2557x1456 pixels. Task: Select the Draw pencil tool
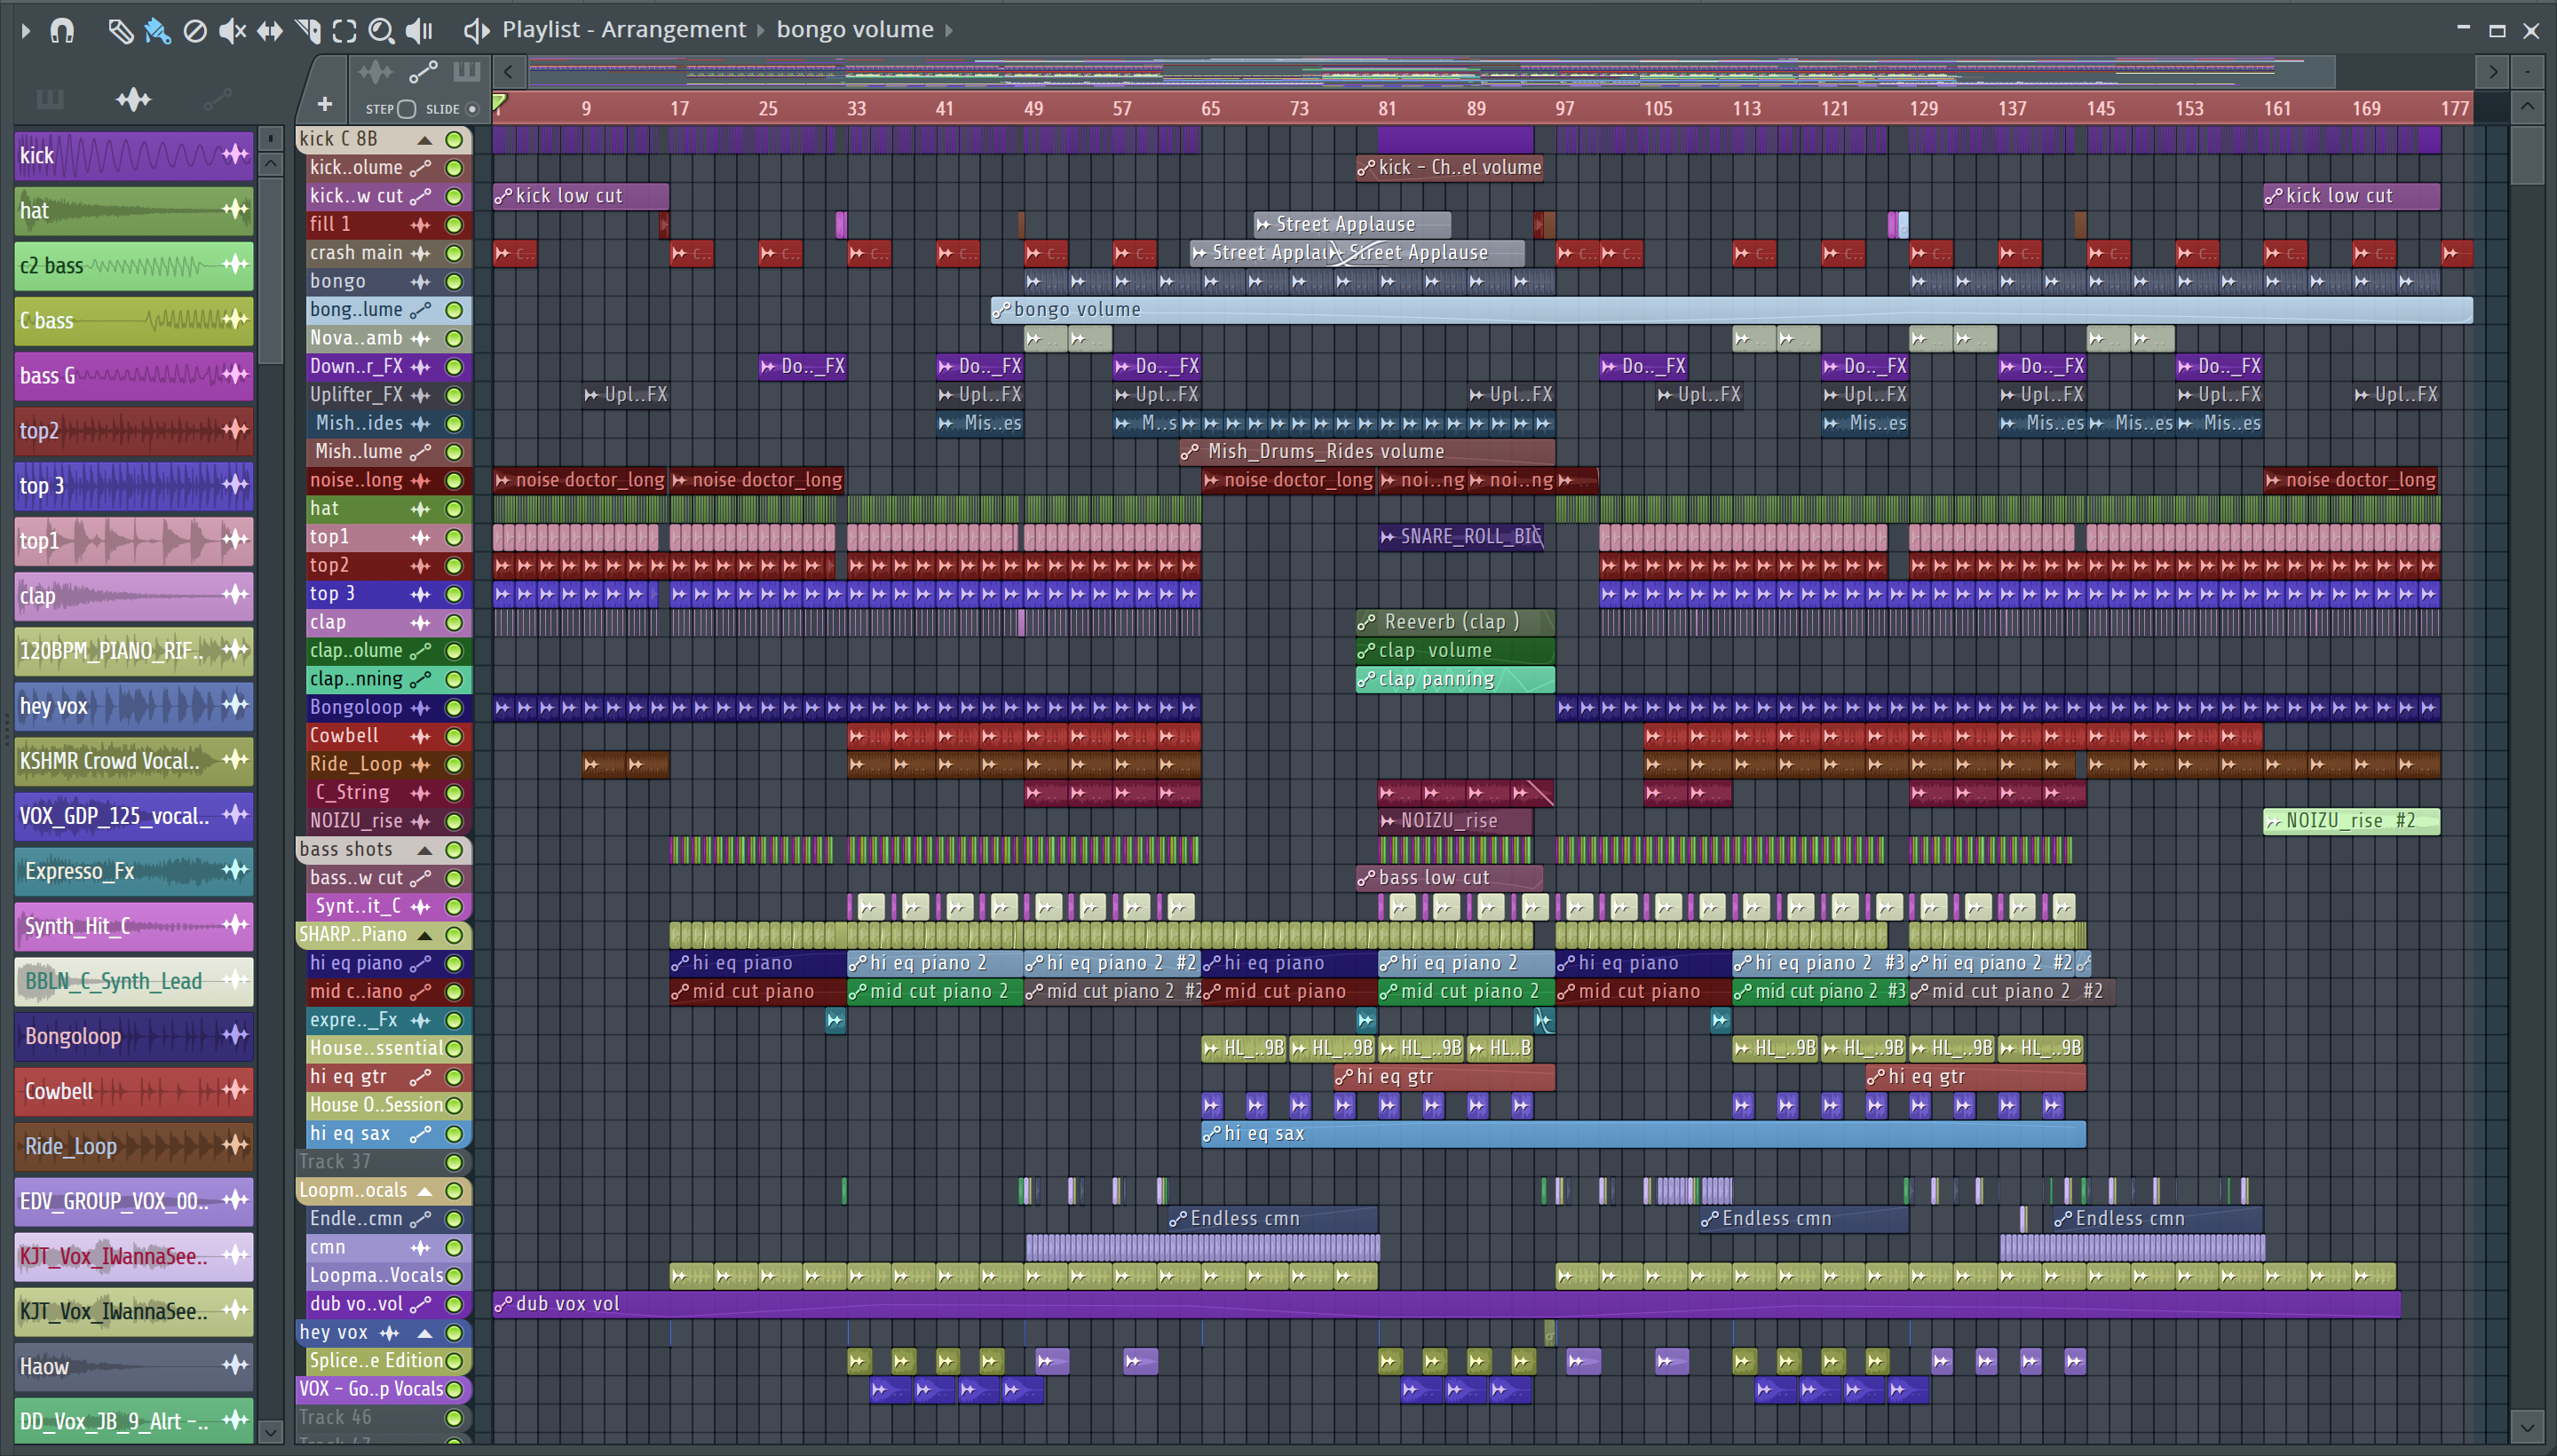pos(120,31)
